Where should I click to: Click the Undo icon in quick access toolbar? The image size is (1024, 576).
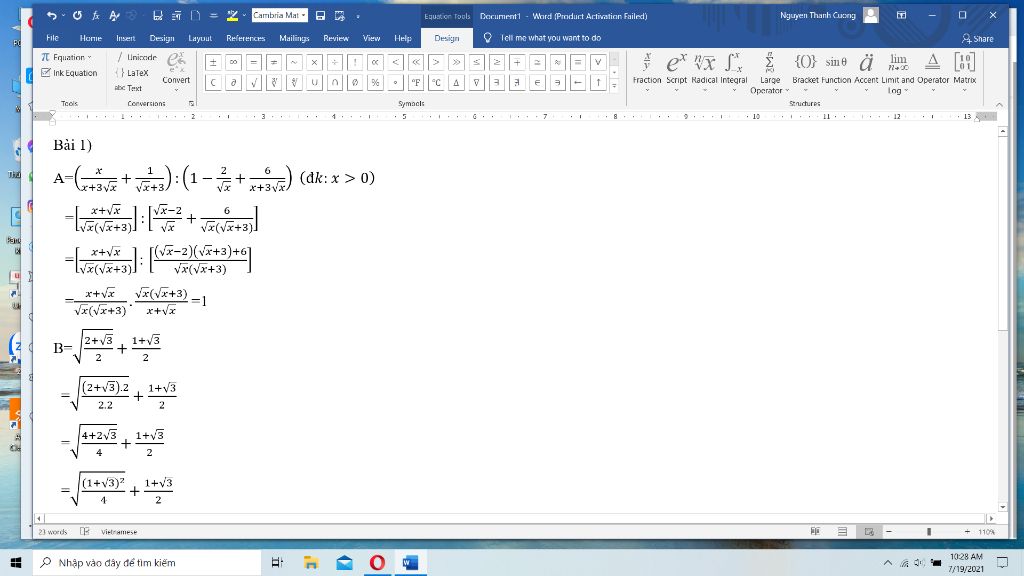52,15
